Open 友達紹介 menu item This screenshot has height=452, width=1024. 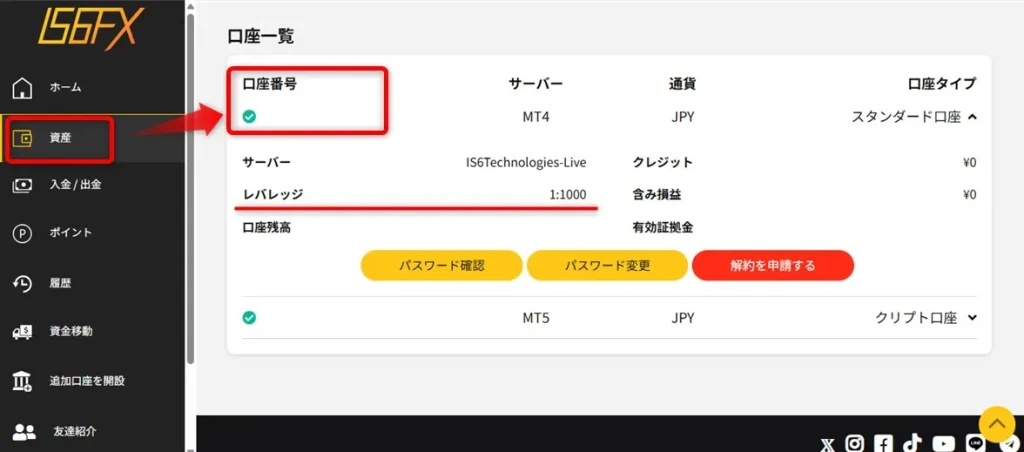75,432
